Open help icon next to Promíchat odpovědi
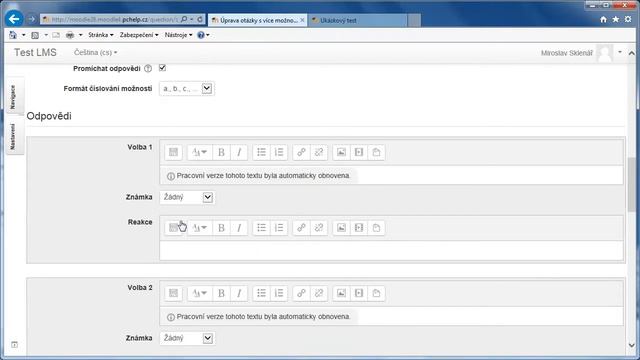The height and width of the screenshot is (360, 640). 148,69
